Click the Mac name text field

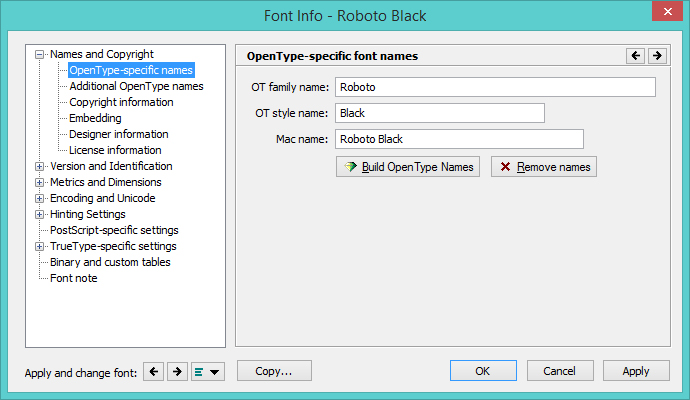pyautogui.click(x=459, y=139)
